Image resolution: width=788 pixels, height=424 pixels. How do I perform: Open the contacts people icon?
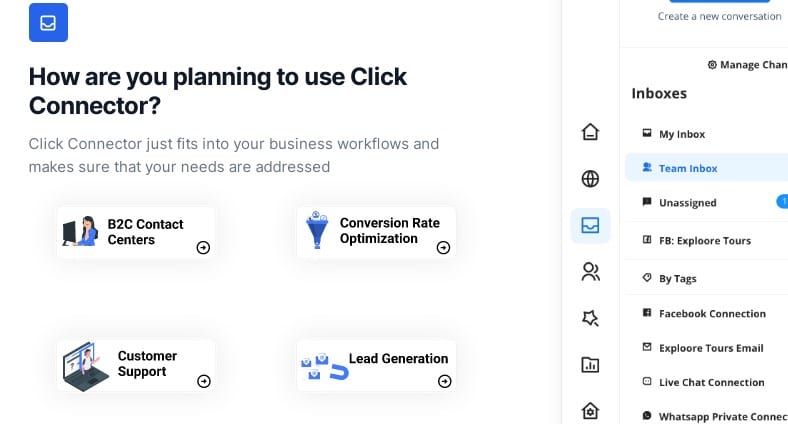590,272
